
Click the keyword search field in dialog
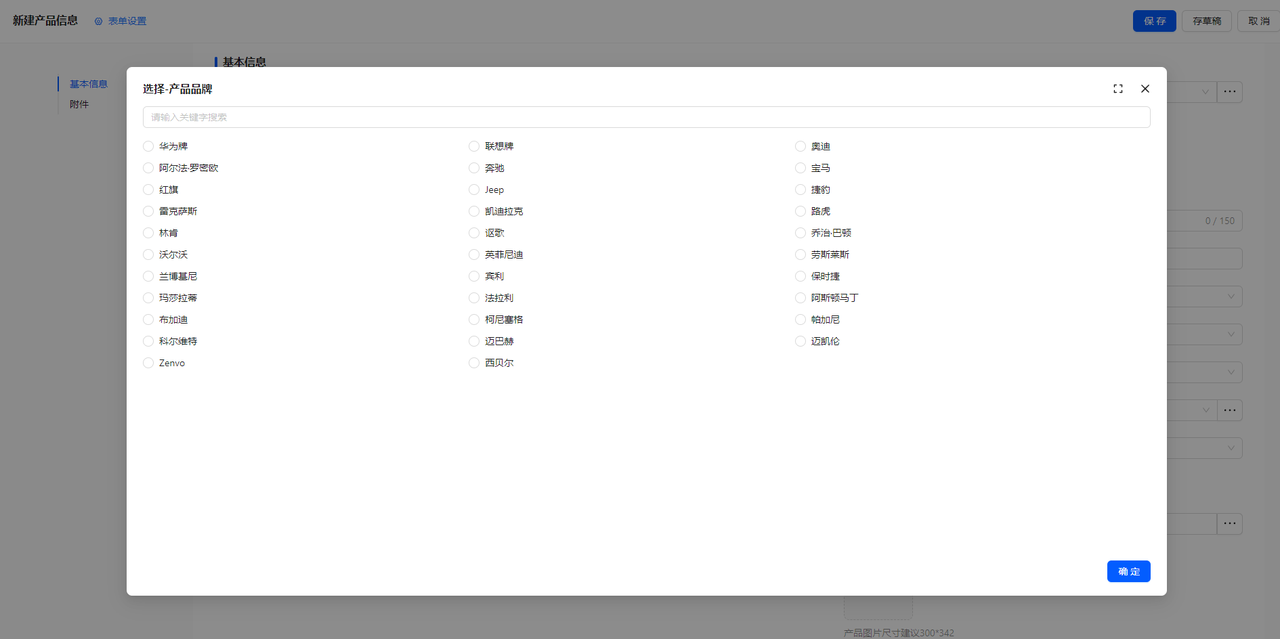point(646,117)
